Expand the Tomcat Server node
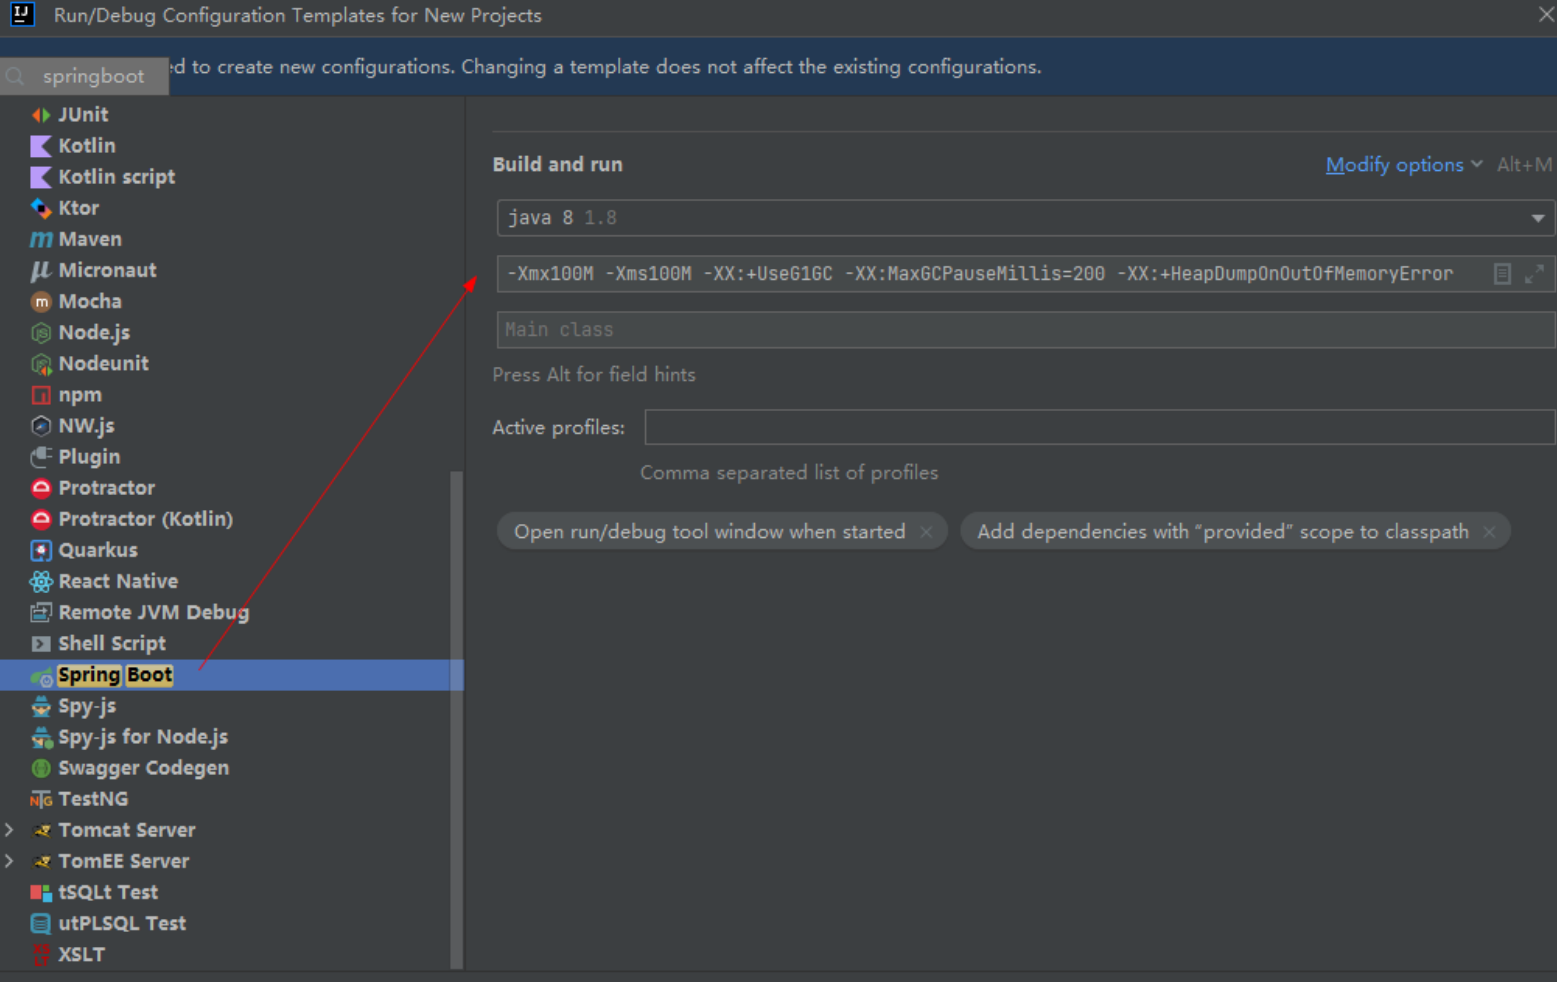 click(10, 830)
